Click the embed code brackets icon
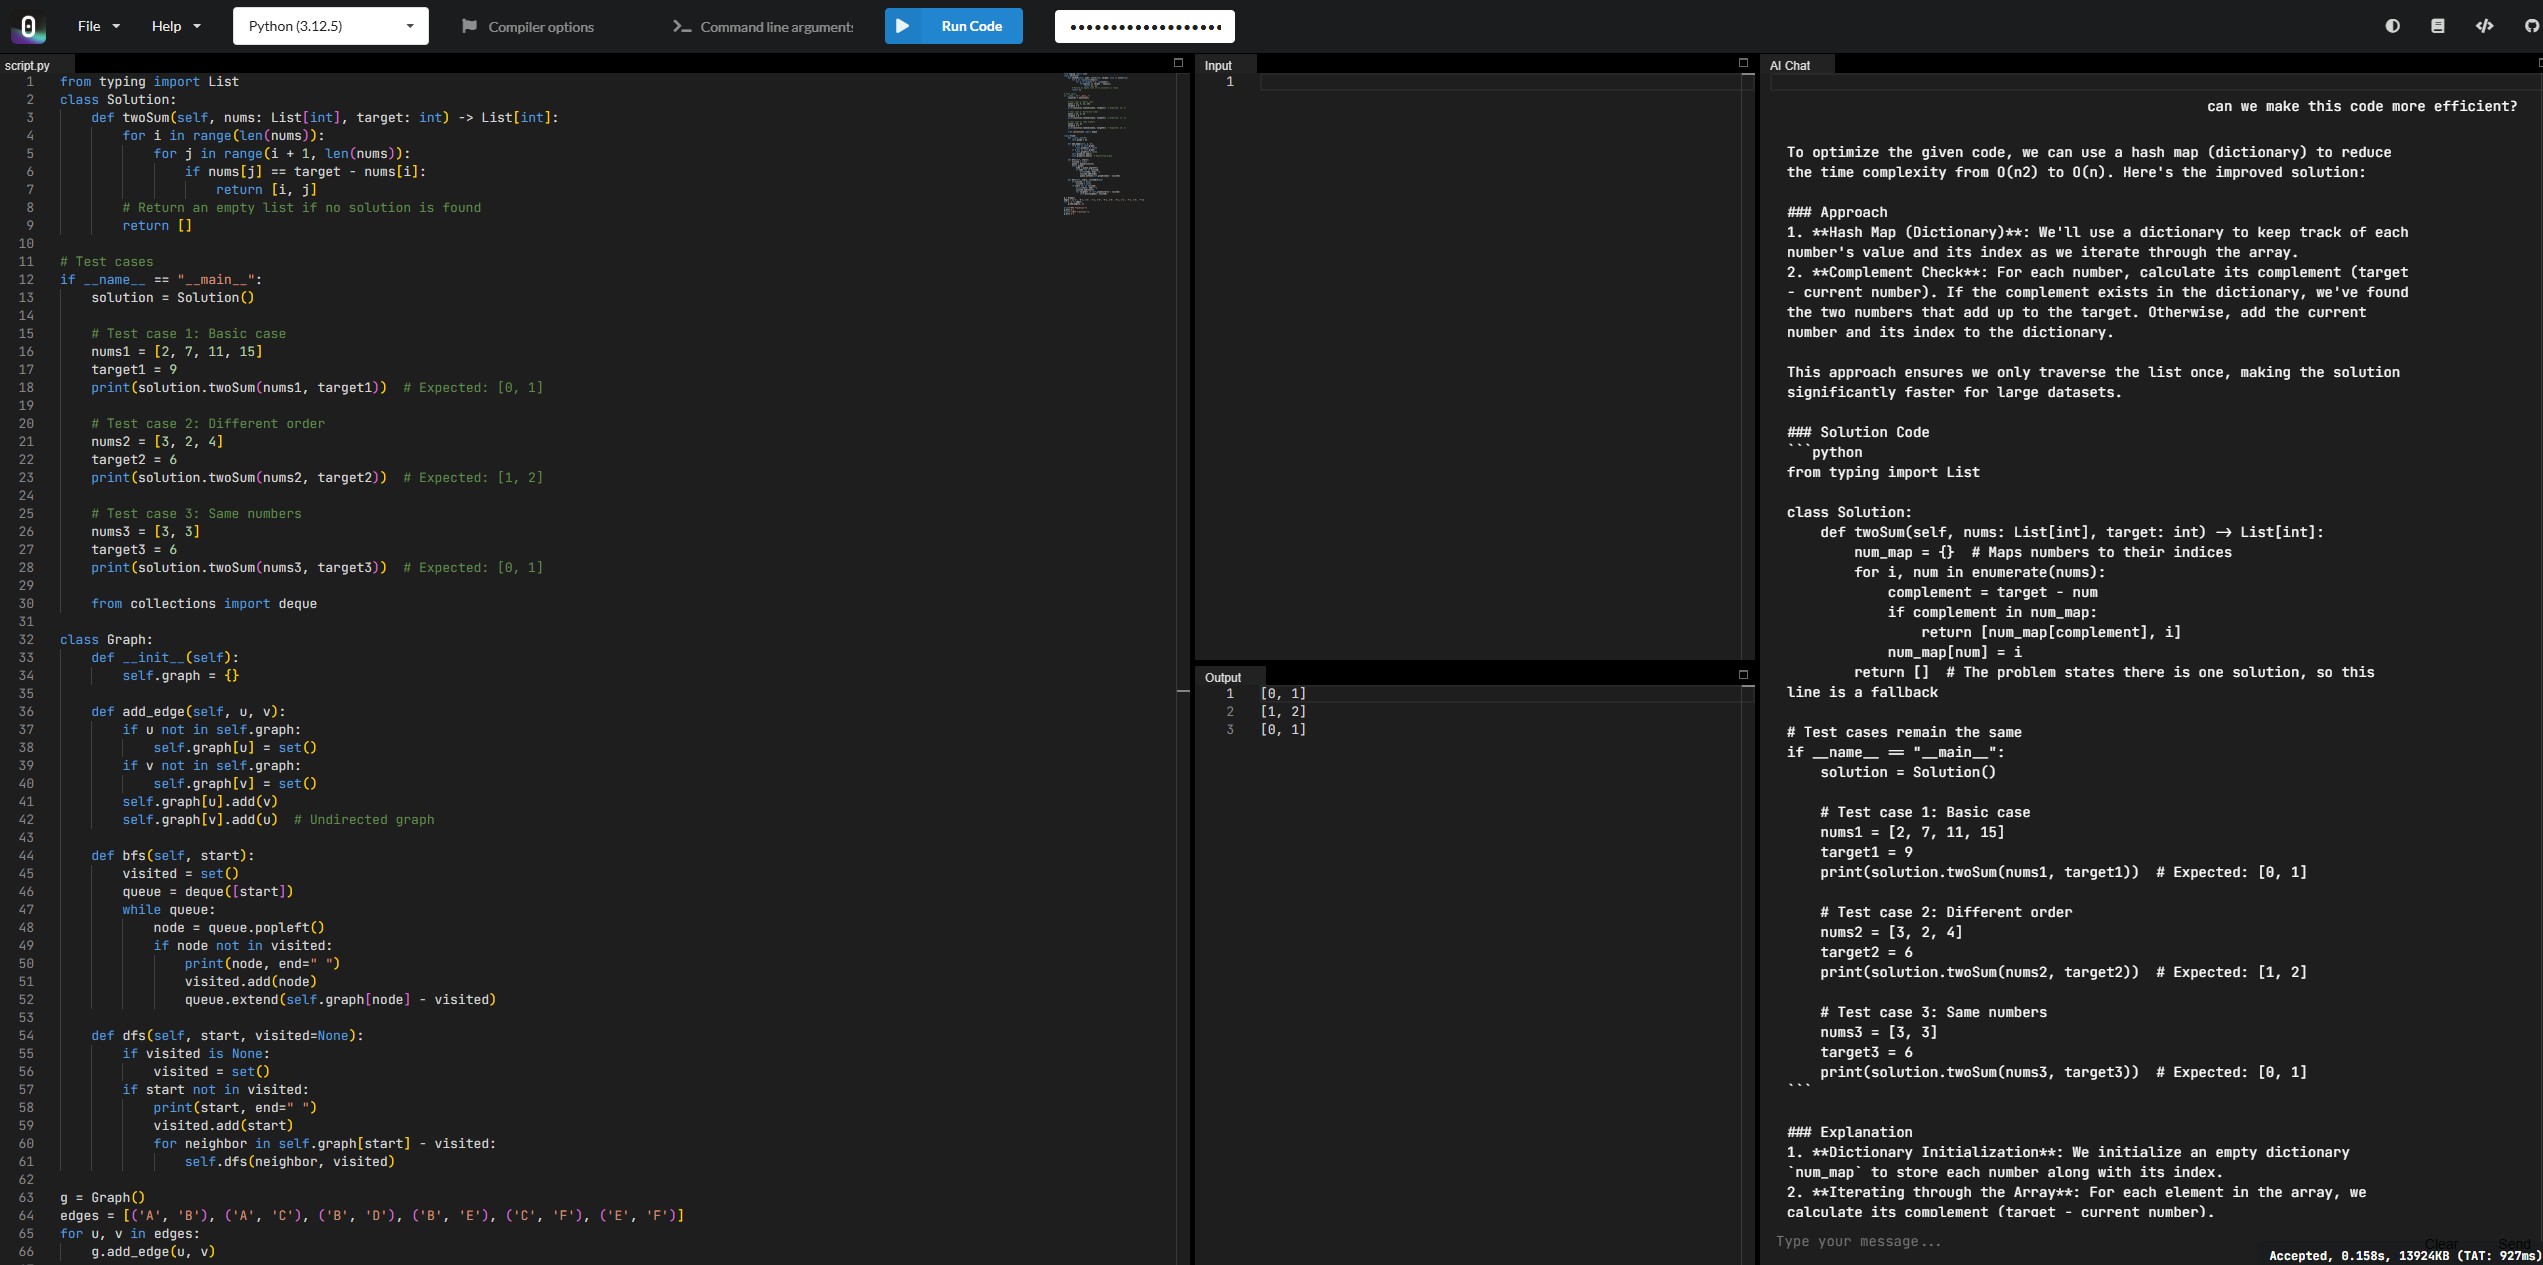Screen dimensions: 2543x1265 [x=2484, y=26]
